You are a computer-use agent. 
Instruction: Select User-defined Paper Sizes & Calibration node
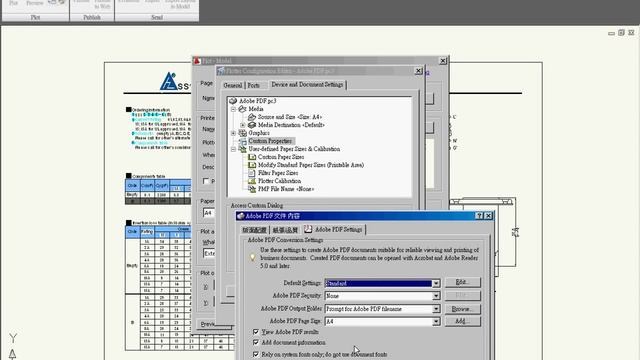coord(294,149)
